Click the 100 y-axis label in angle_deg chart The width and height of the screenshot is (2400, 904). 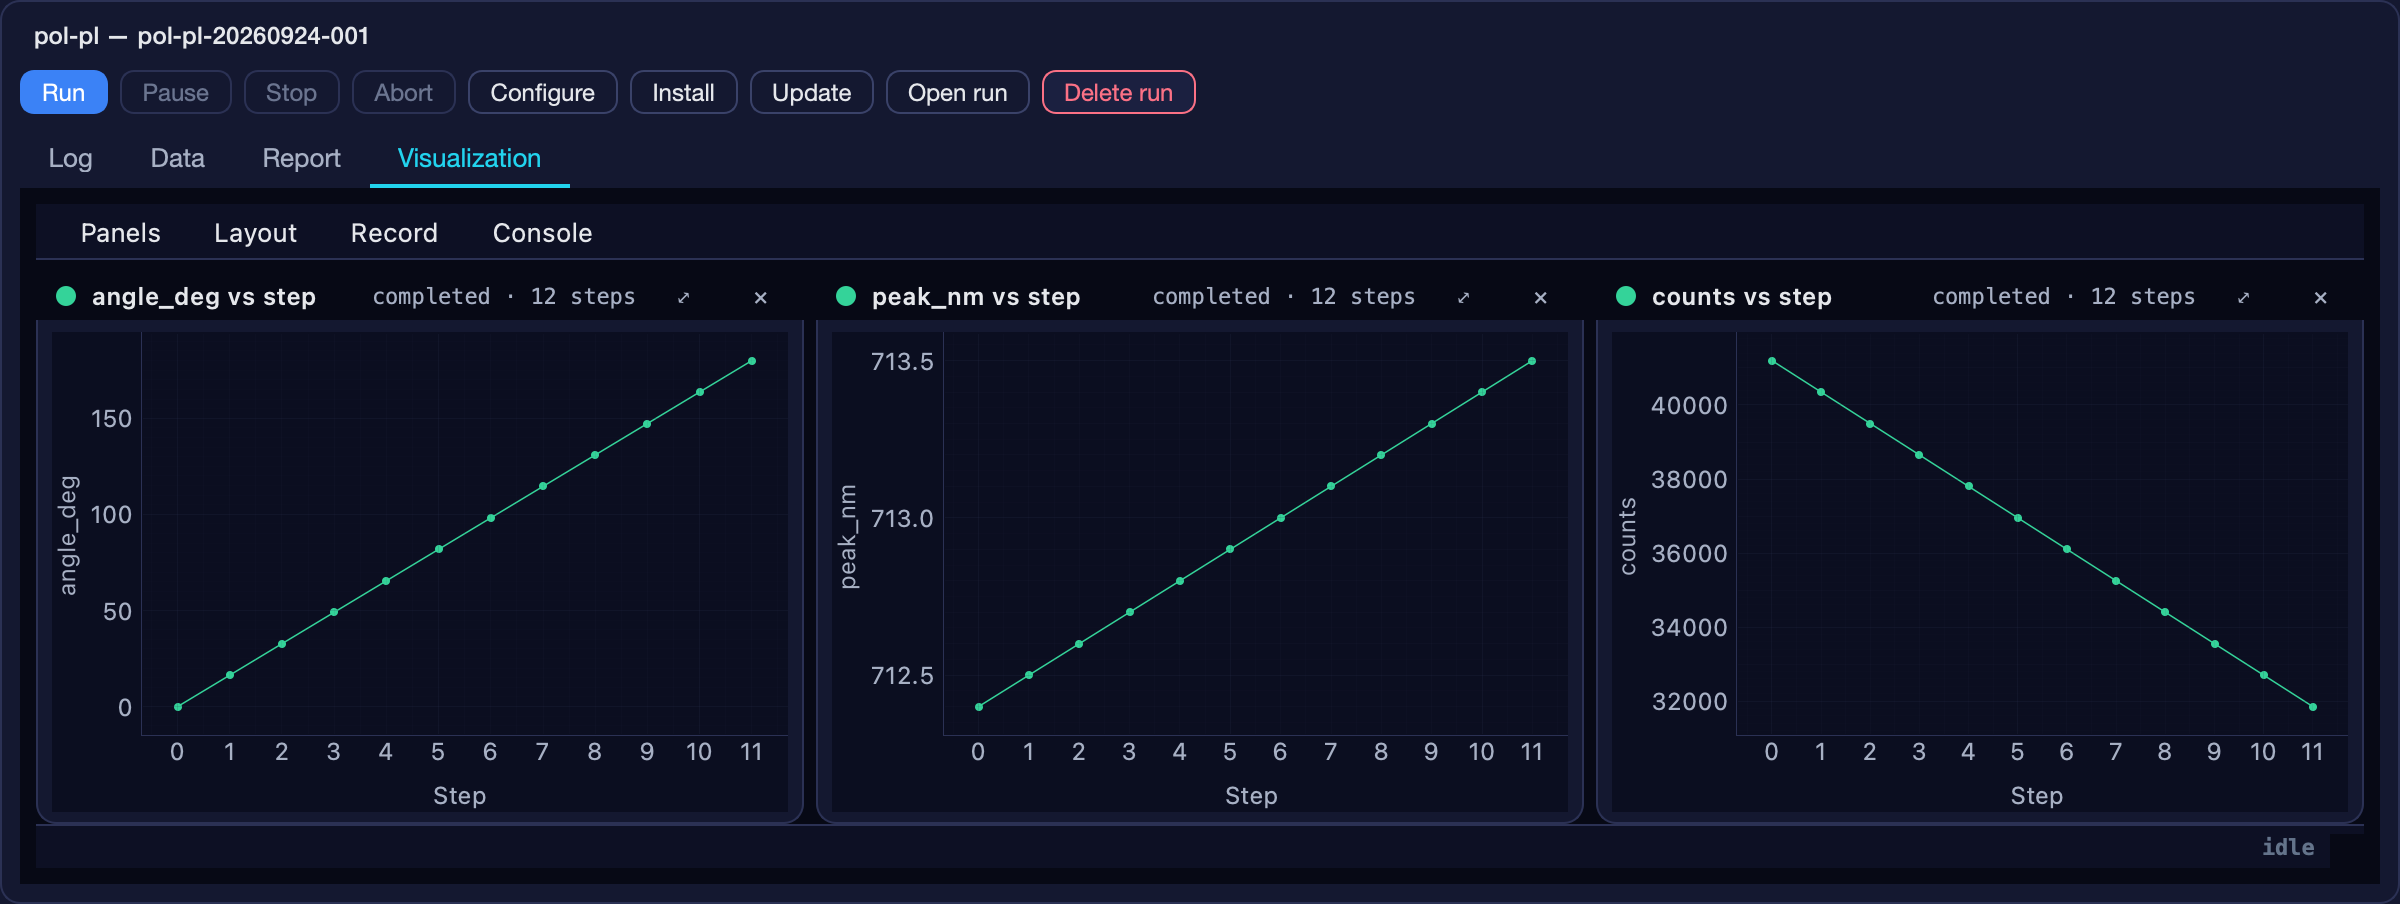pyautogui.click(x=111, y=515)
